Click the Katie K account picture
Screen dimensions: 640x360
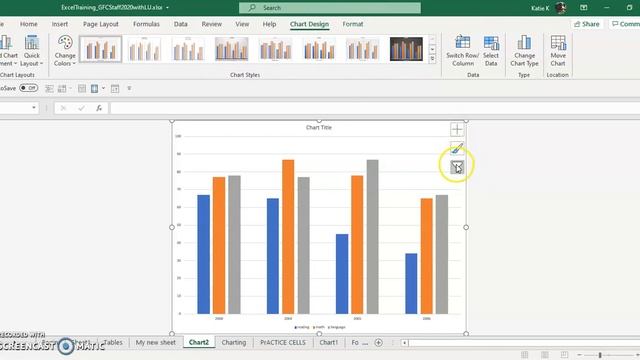[x=561, y=8]
